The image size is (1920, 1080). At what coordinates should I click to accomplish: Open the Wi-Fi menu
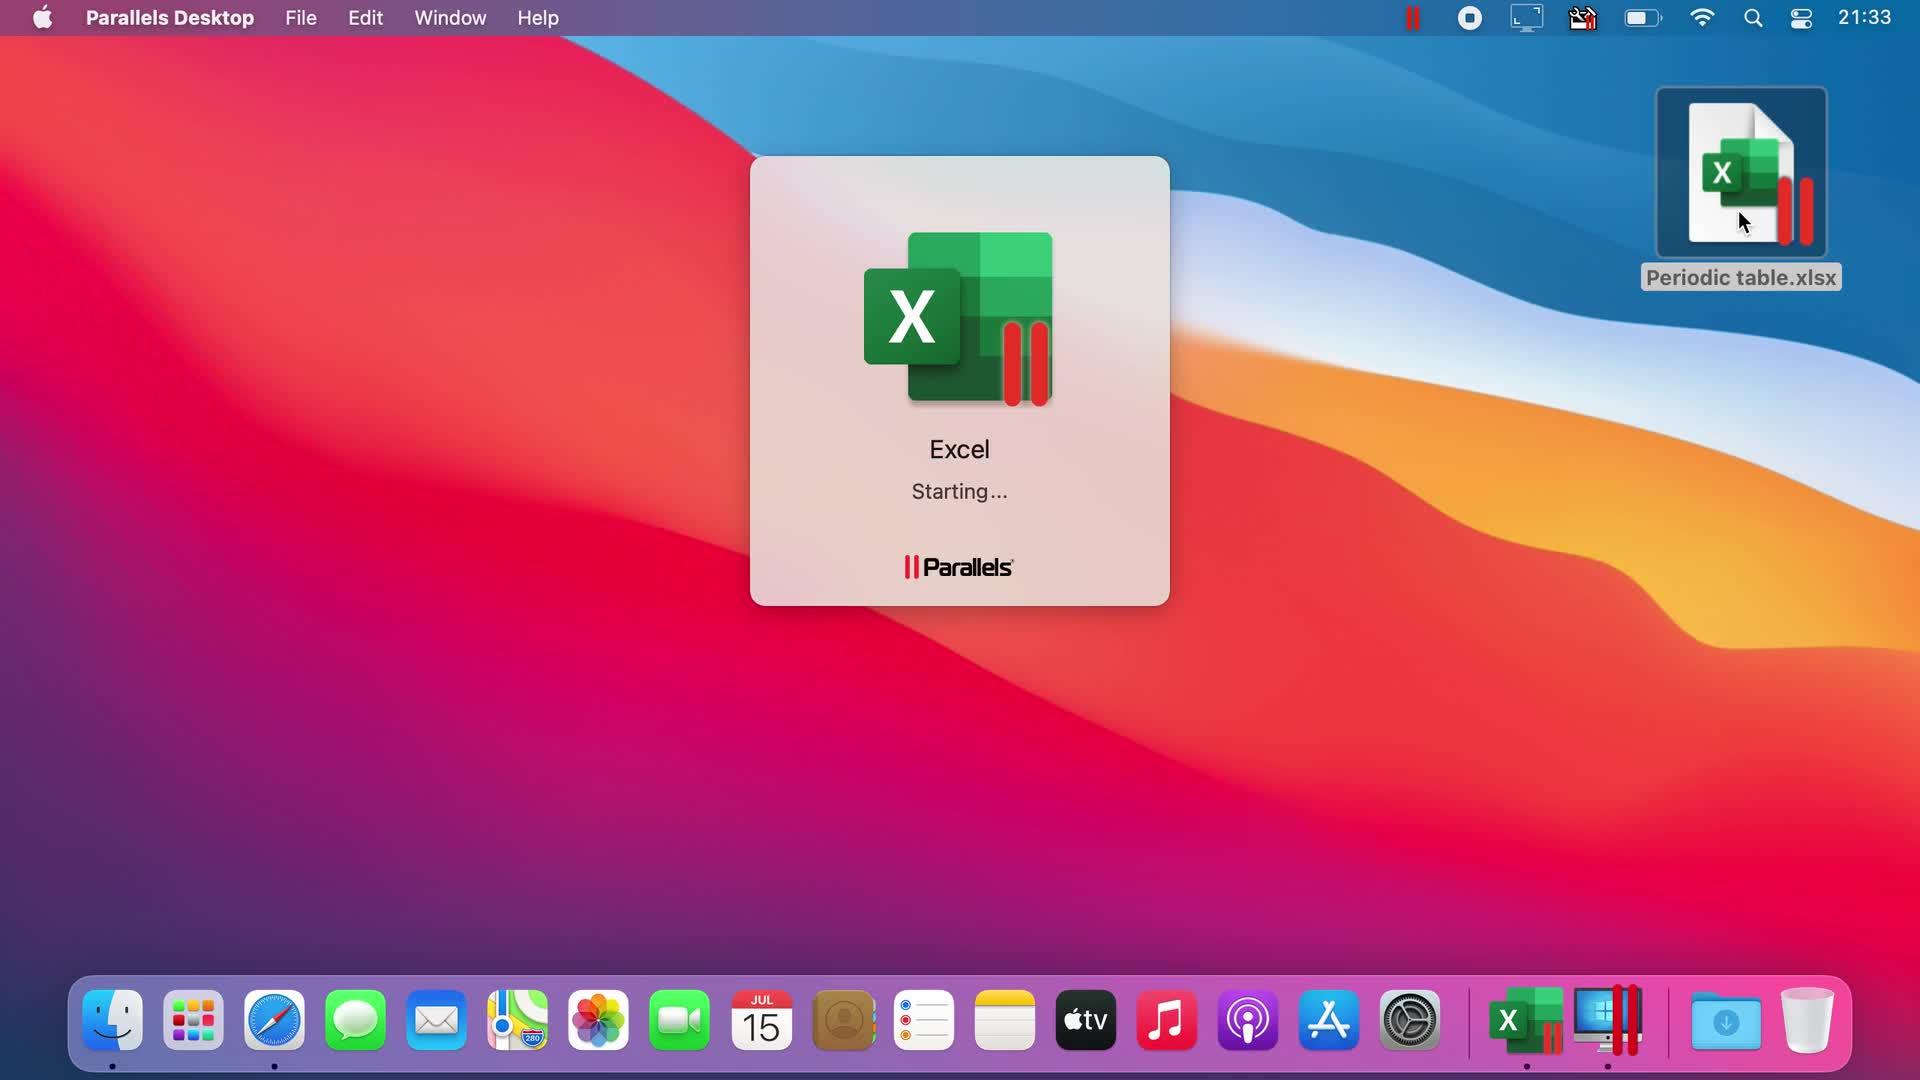pyautogui.click(x=1701, y=18)
